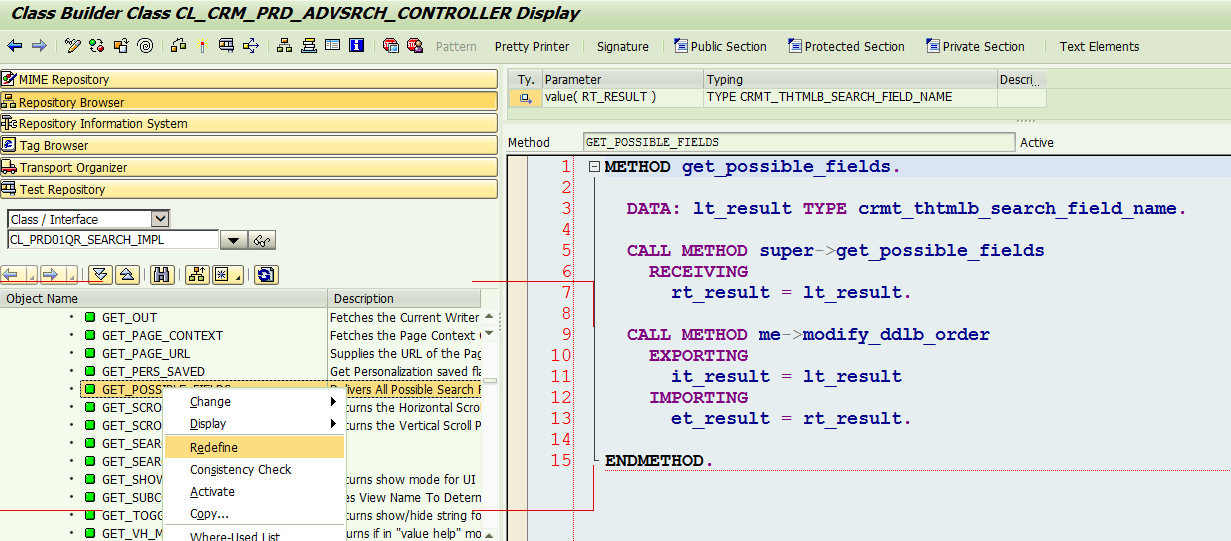Viewport: 1231px width, 541px height.
Task: Click the Expand all nodes icon
Action: point(100,274)
